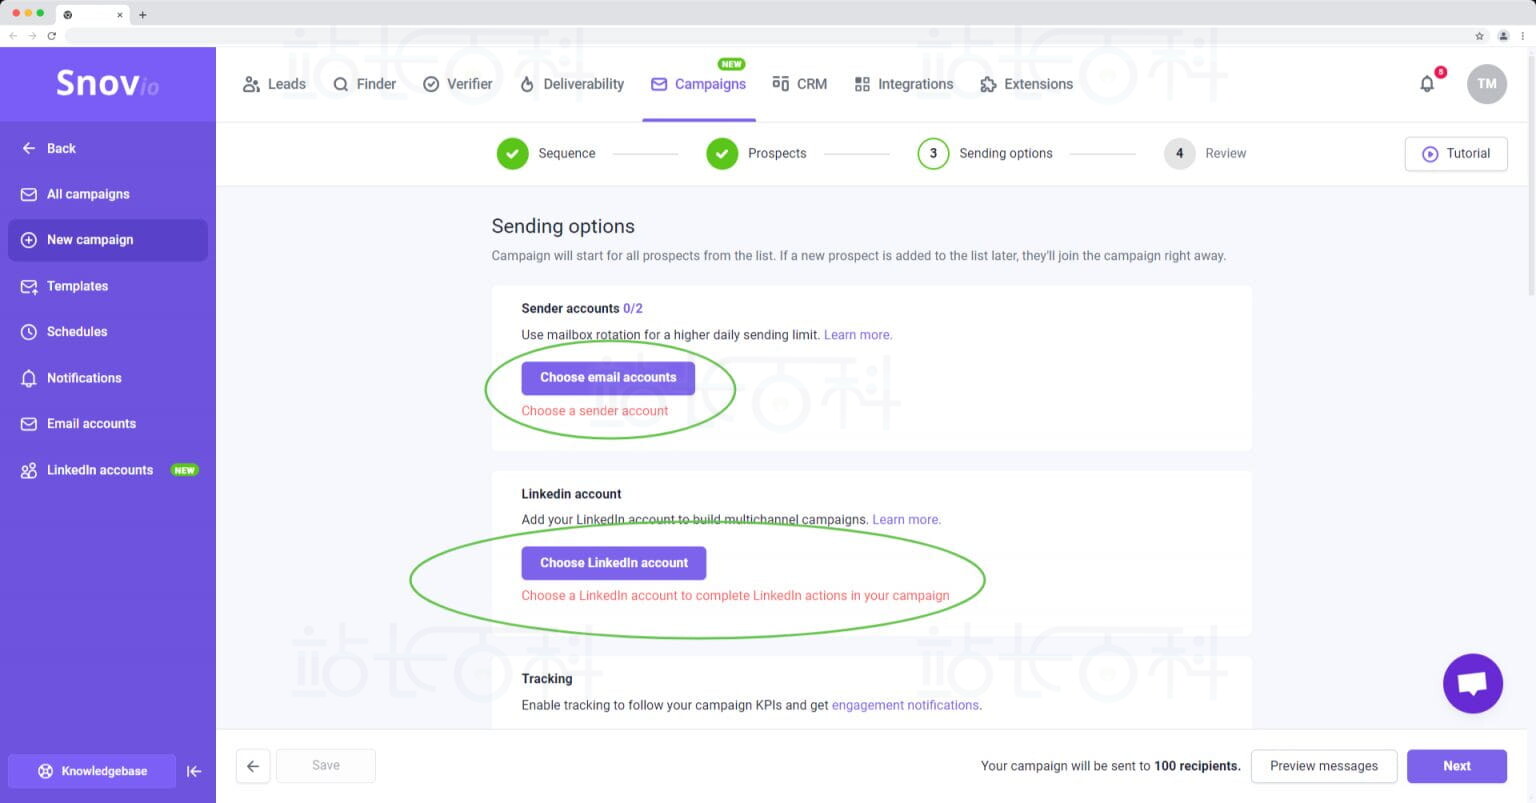
Task: Click the step 4 circle icon
Action: coord(1180,154)
